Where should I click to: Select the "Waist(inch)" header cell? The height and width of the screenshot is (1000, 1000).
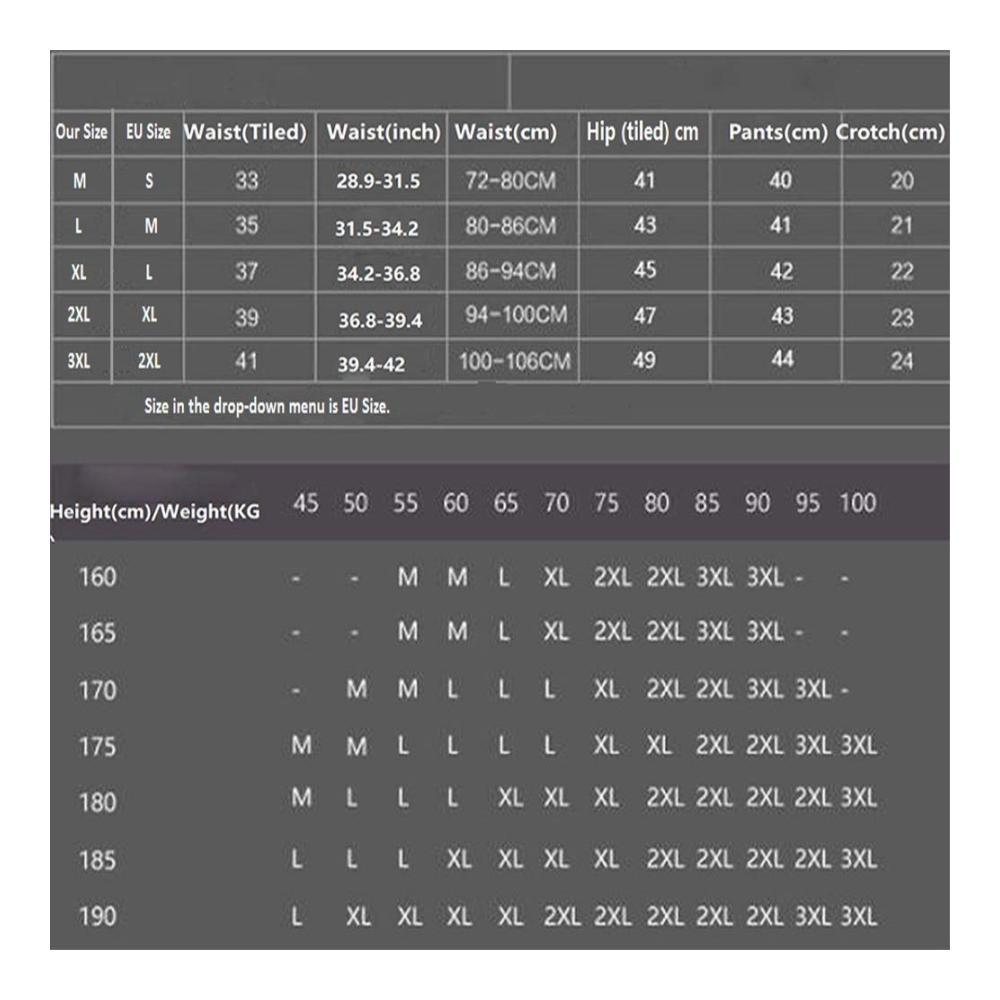tap(383, 132)
